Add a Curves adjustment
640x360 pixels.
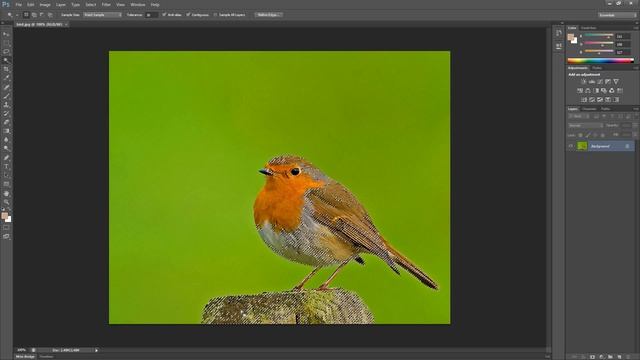(x=600, y=82)
